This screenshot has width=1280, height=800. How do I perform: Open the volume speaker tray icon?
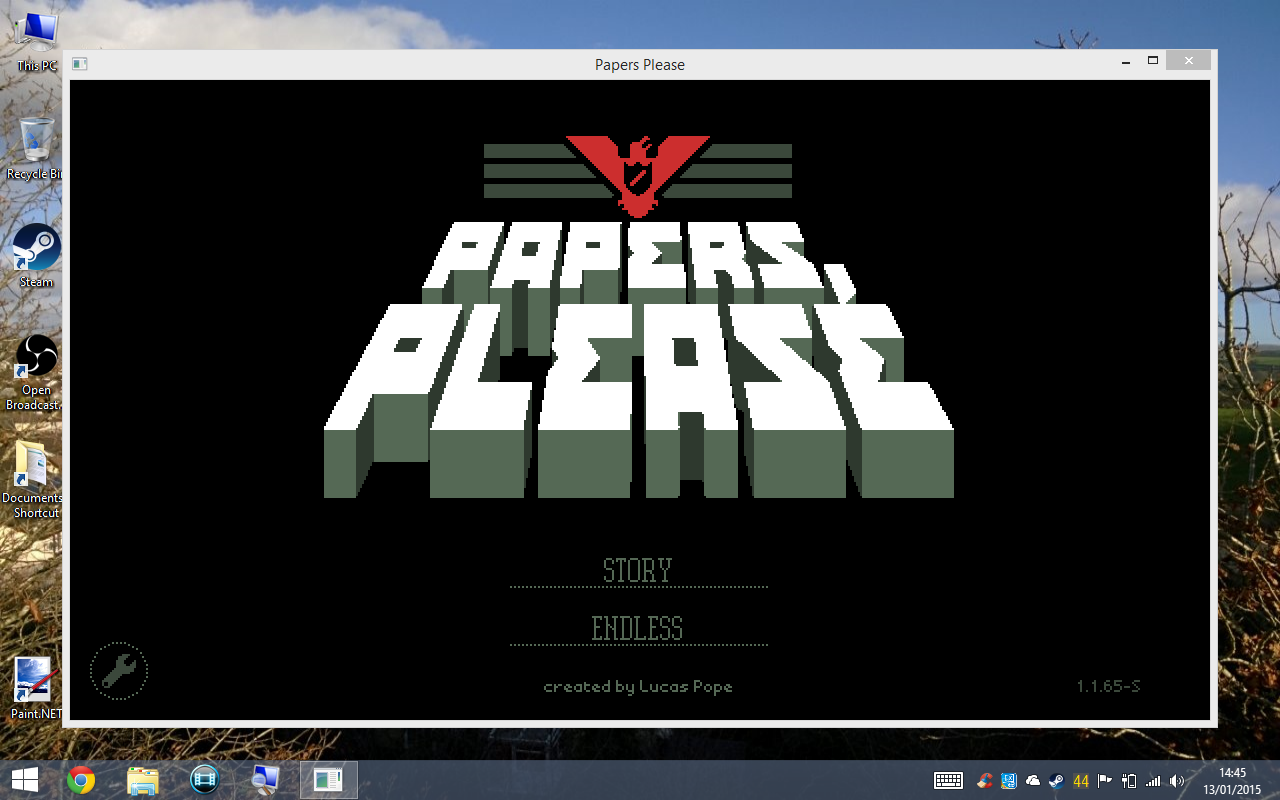pyautogui.click(x=1177, y=781)
